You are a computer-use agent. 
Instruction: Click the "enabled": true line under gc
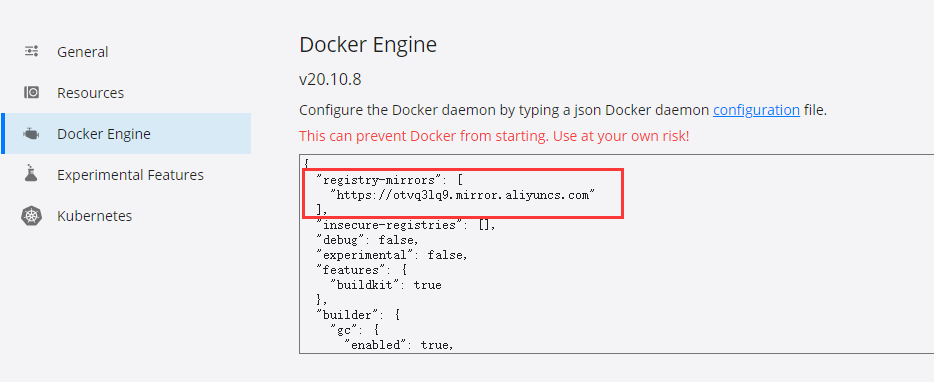coord(398,344)
